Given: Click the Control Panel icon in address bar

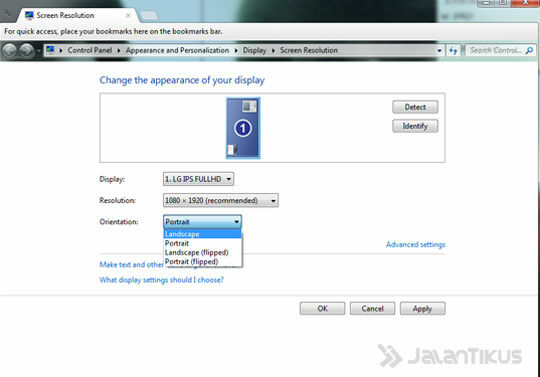Looking at the screenshot, I should [50, 50].
